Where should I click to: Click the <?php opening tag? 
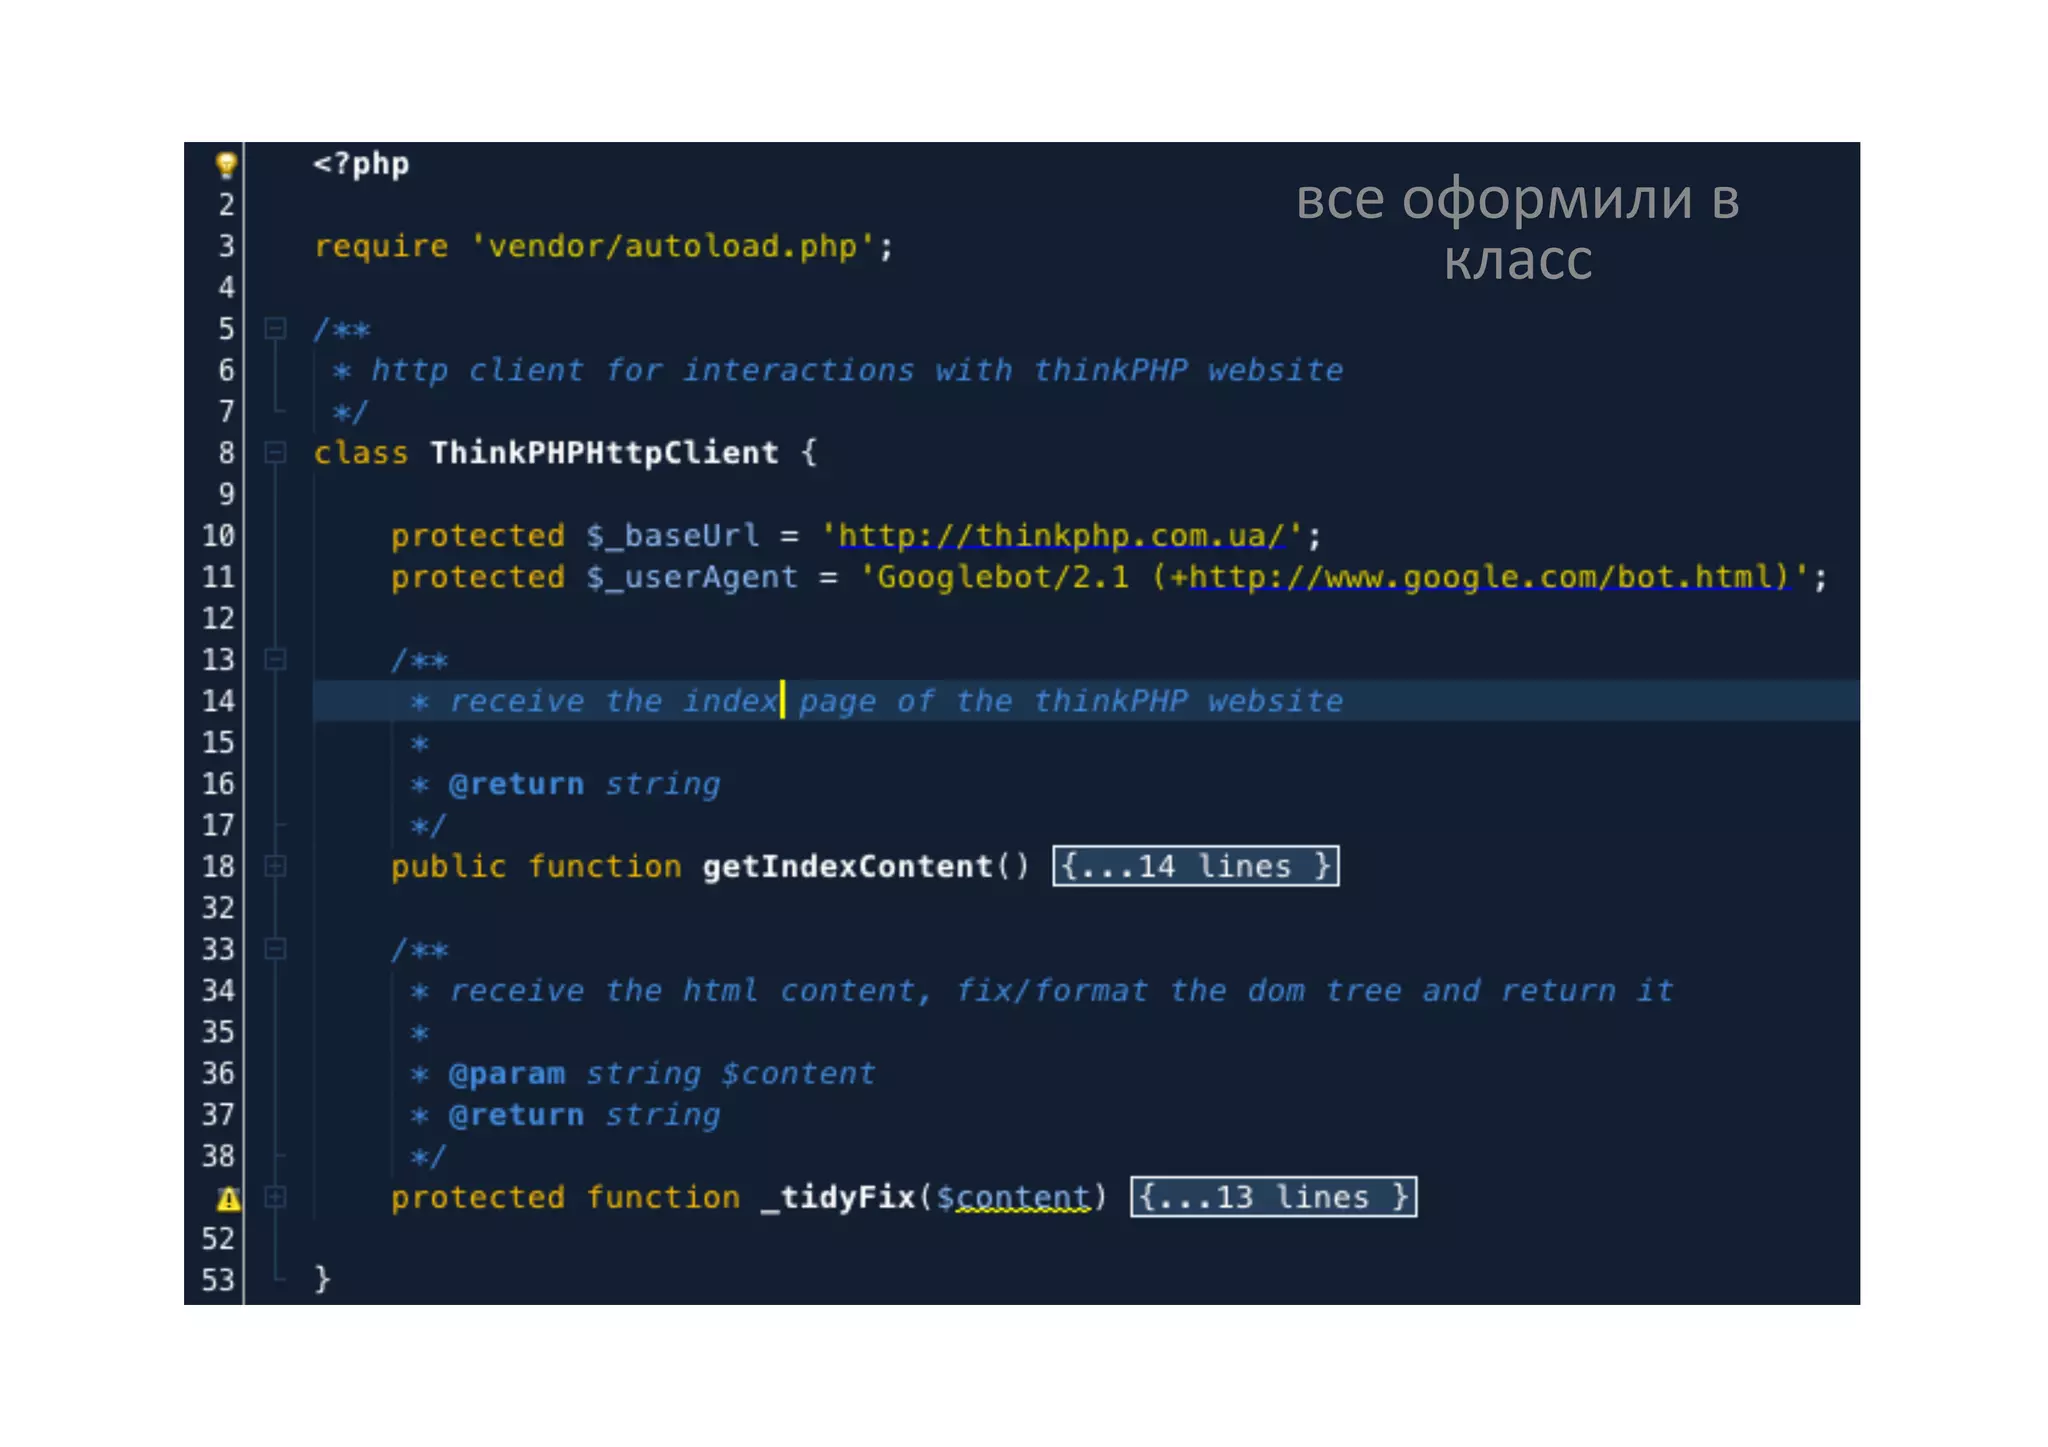361,164
